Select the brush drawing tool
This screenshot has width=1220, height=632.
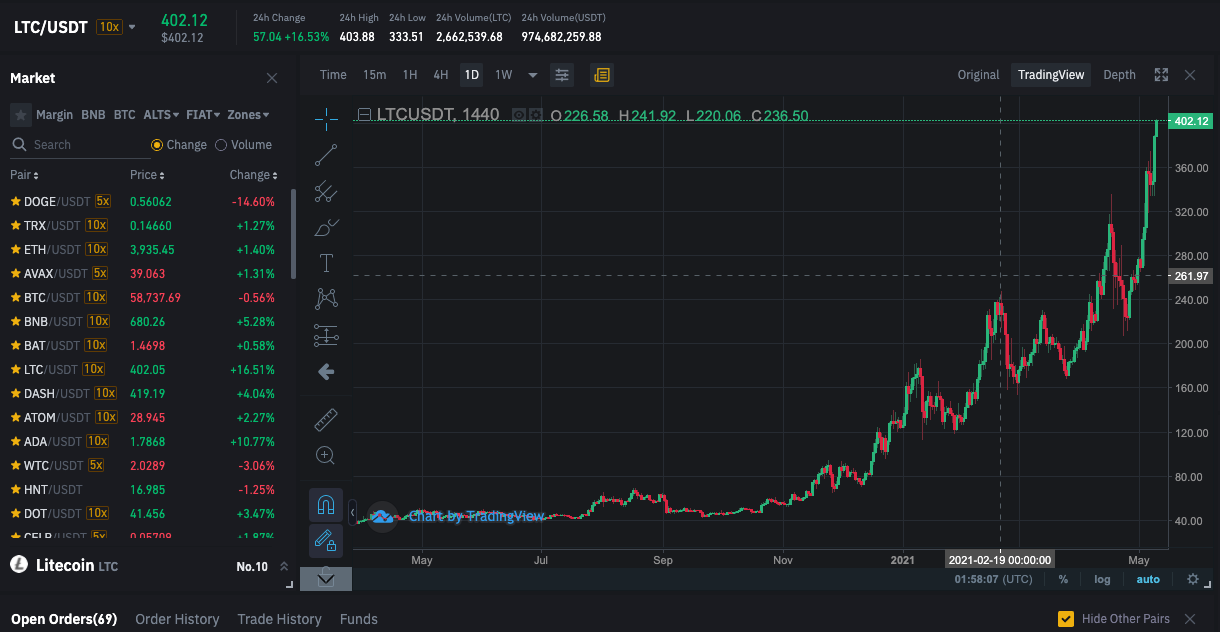click(x=326, y=227)
